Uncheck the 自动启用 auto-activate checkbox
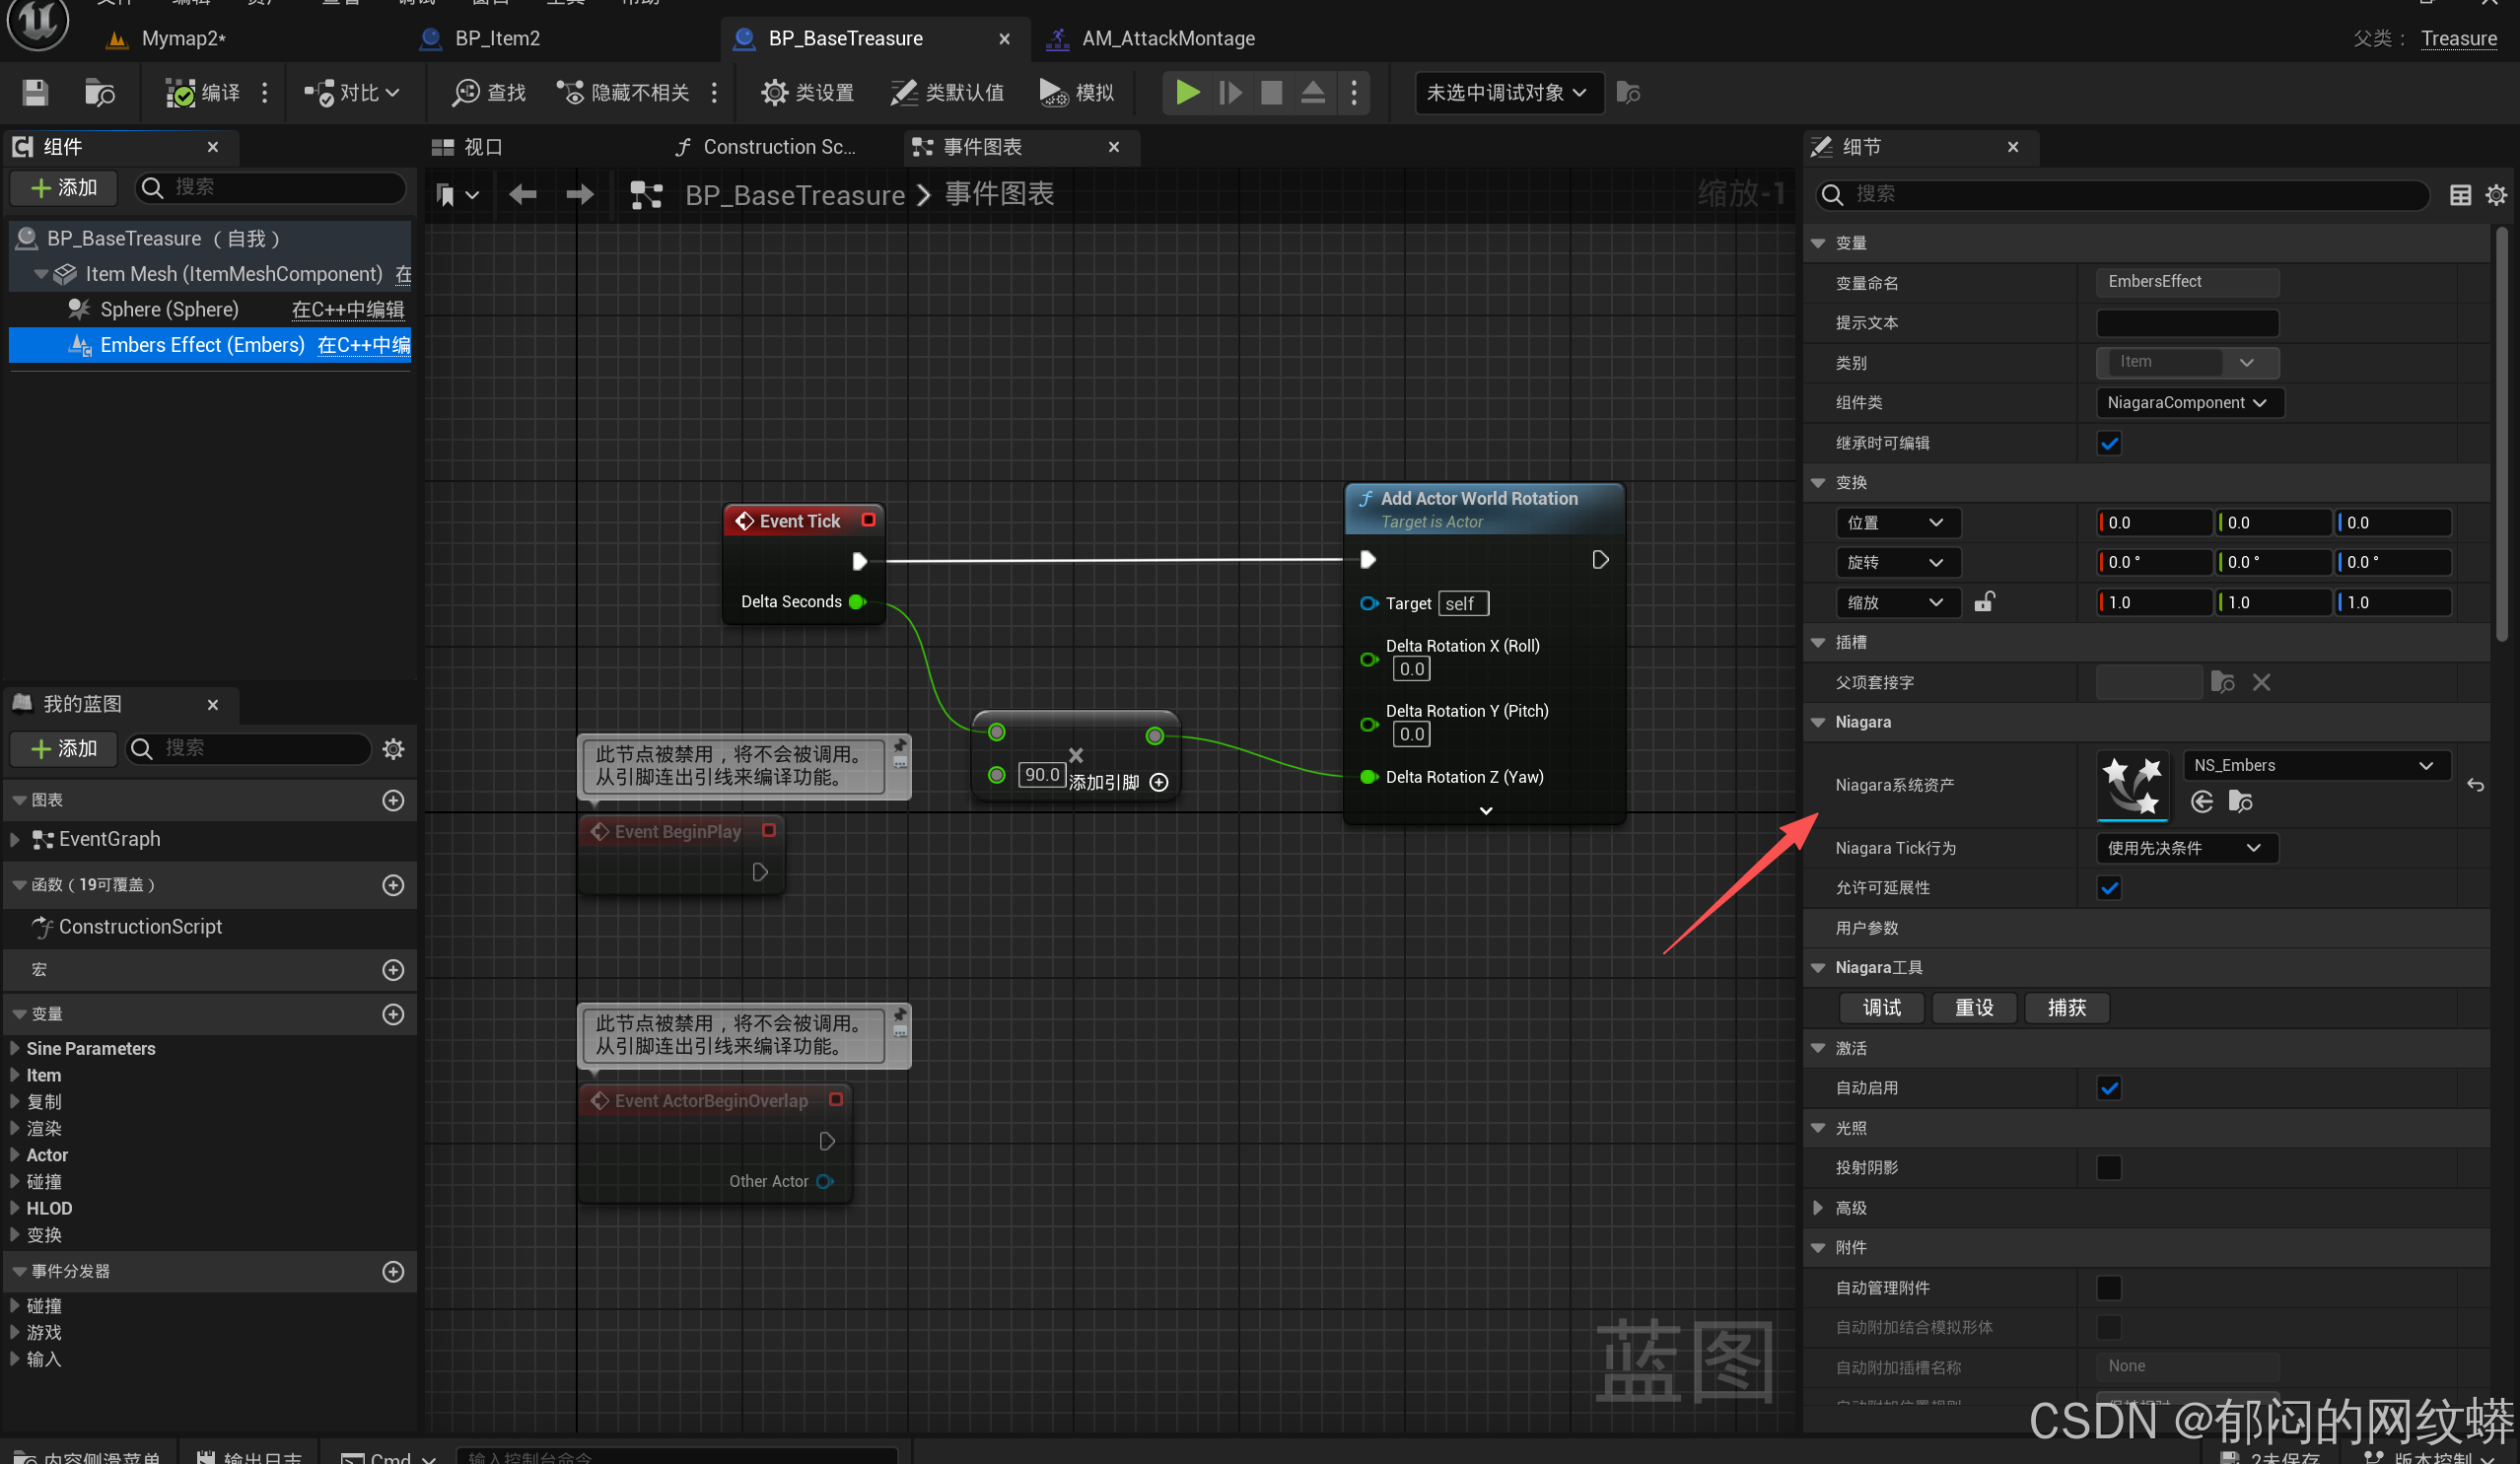Viewport: 2520px width, 1464px height. click(2109, 1088)
